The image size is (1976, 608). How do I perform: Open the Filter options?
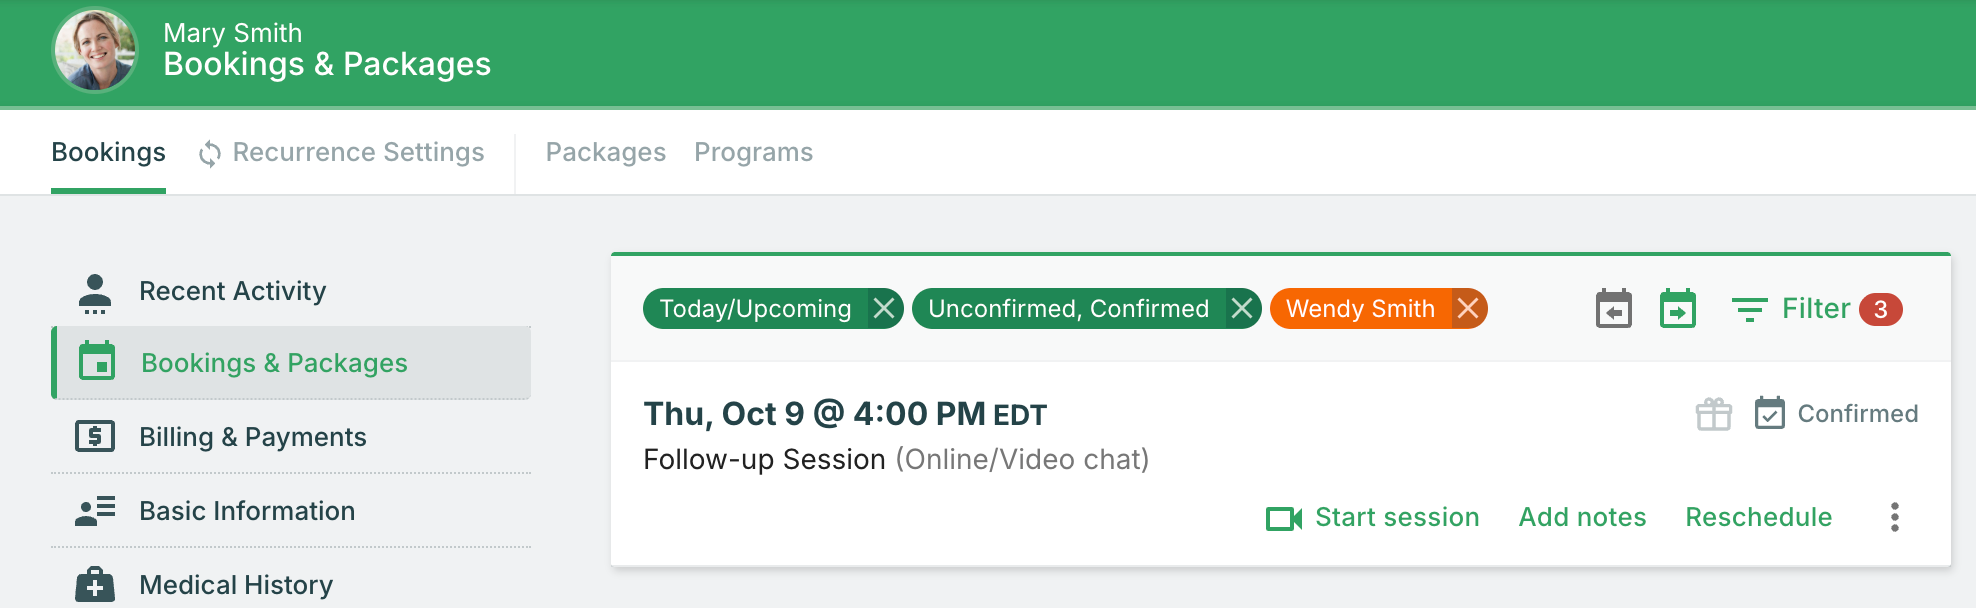click(1814, 309)
